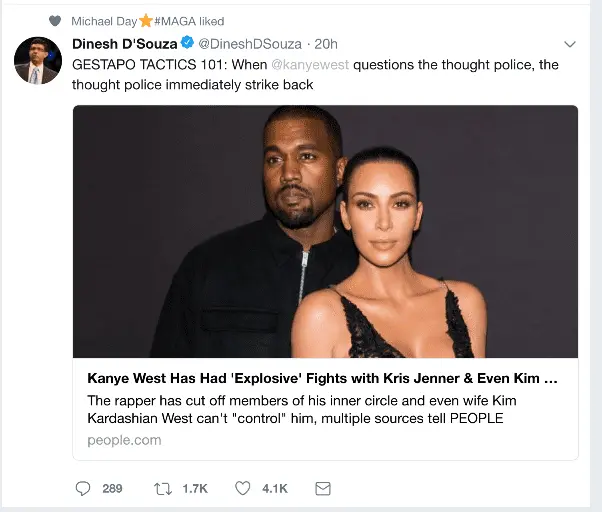Open Dinesh D'Souza's profile avatar
The height and width of the screenshot is (512, 602).
coord(38,60)
